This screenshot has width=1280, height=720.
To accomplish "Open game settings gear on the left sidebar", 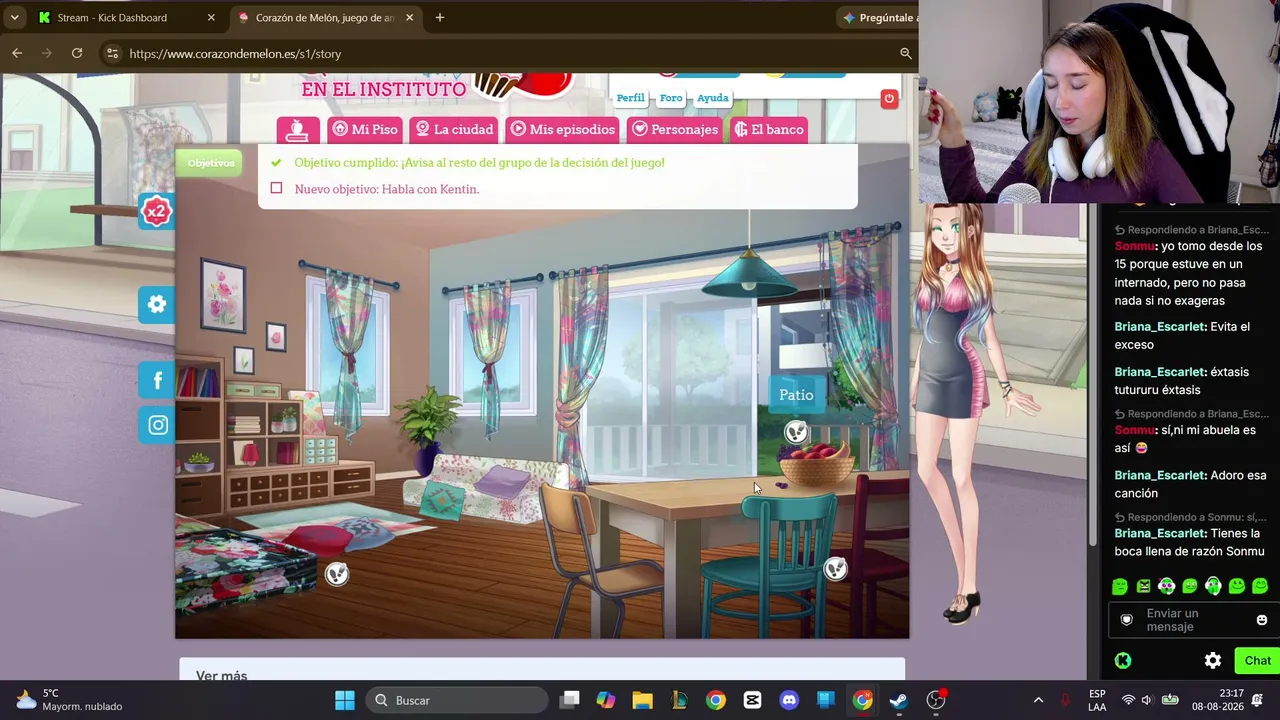I will coord(157,305).
